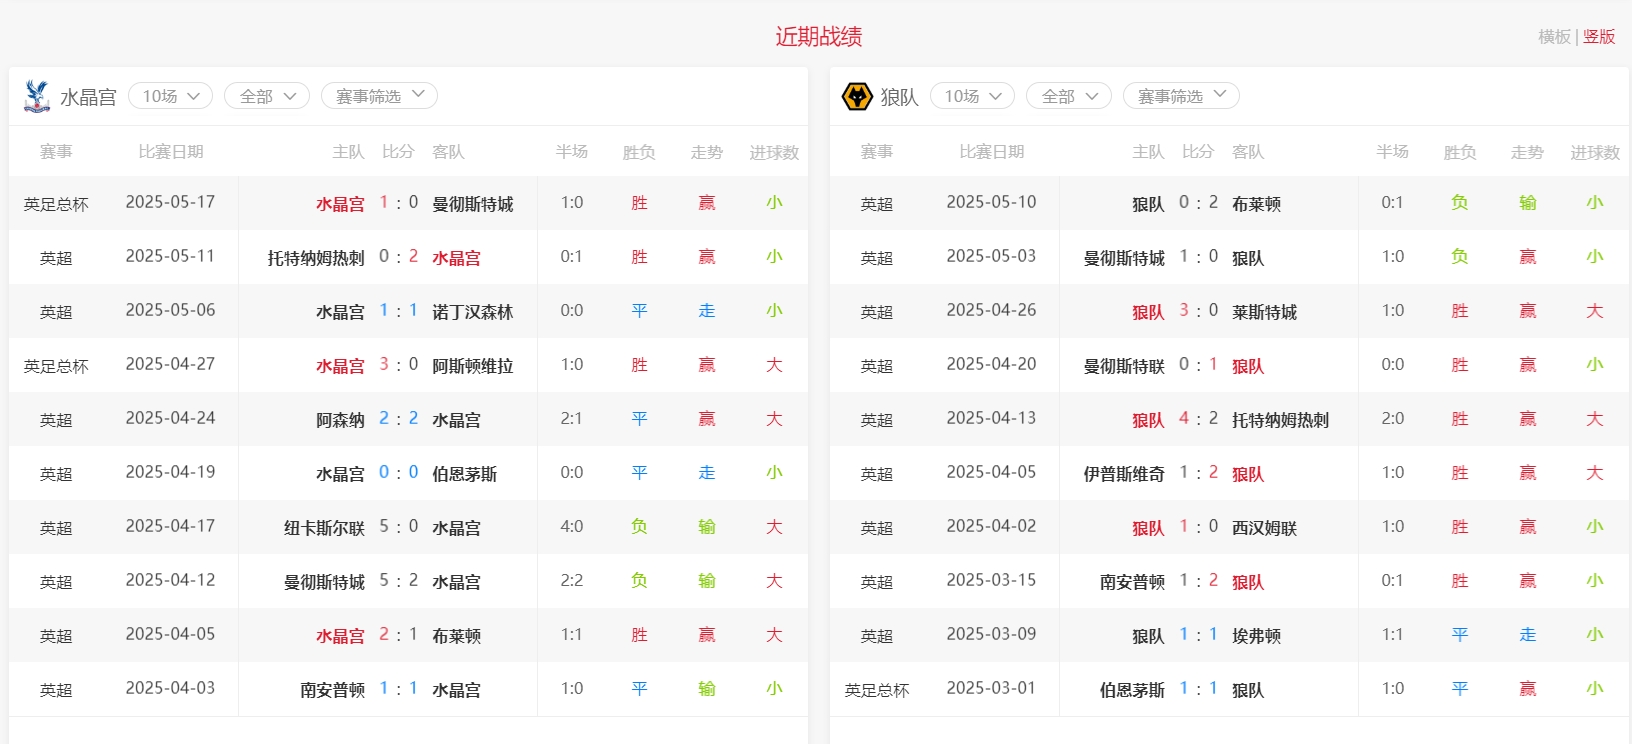Click the 近期战绩 section title
The width and height of the screenshot is (1632, 744).
tap(818, 37)
